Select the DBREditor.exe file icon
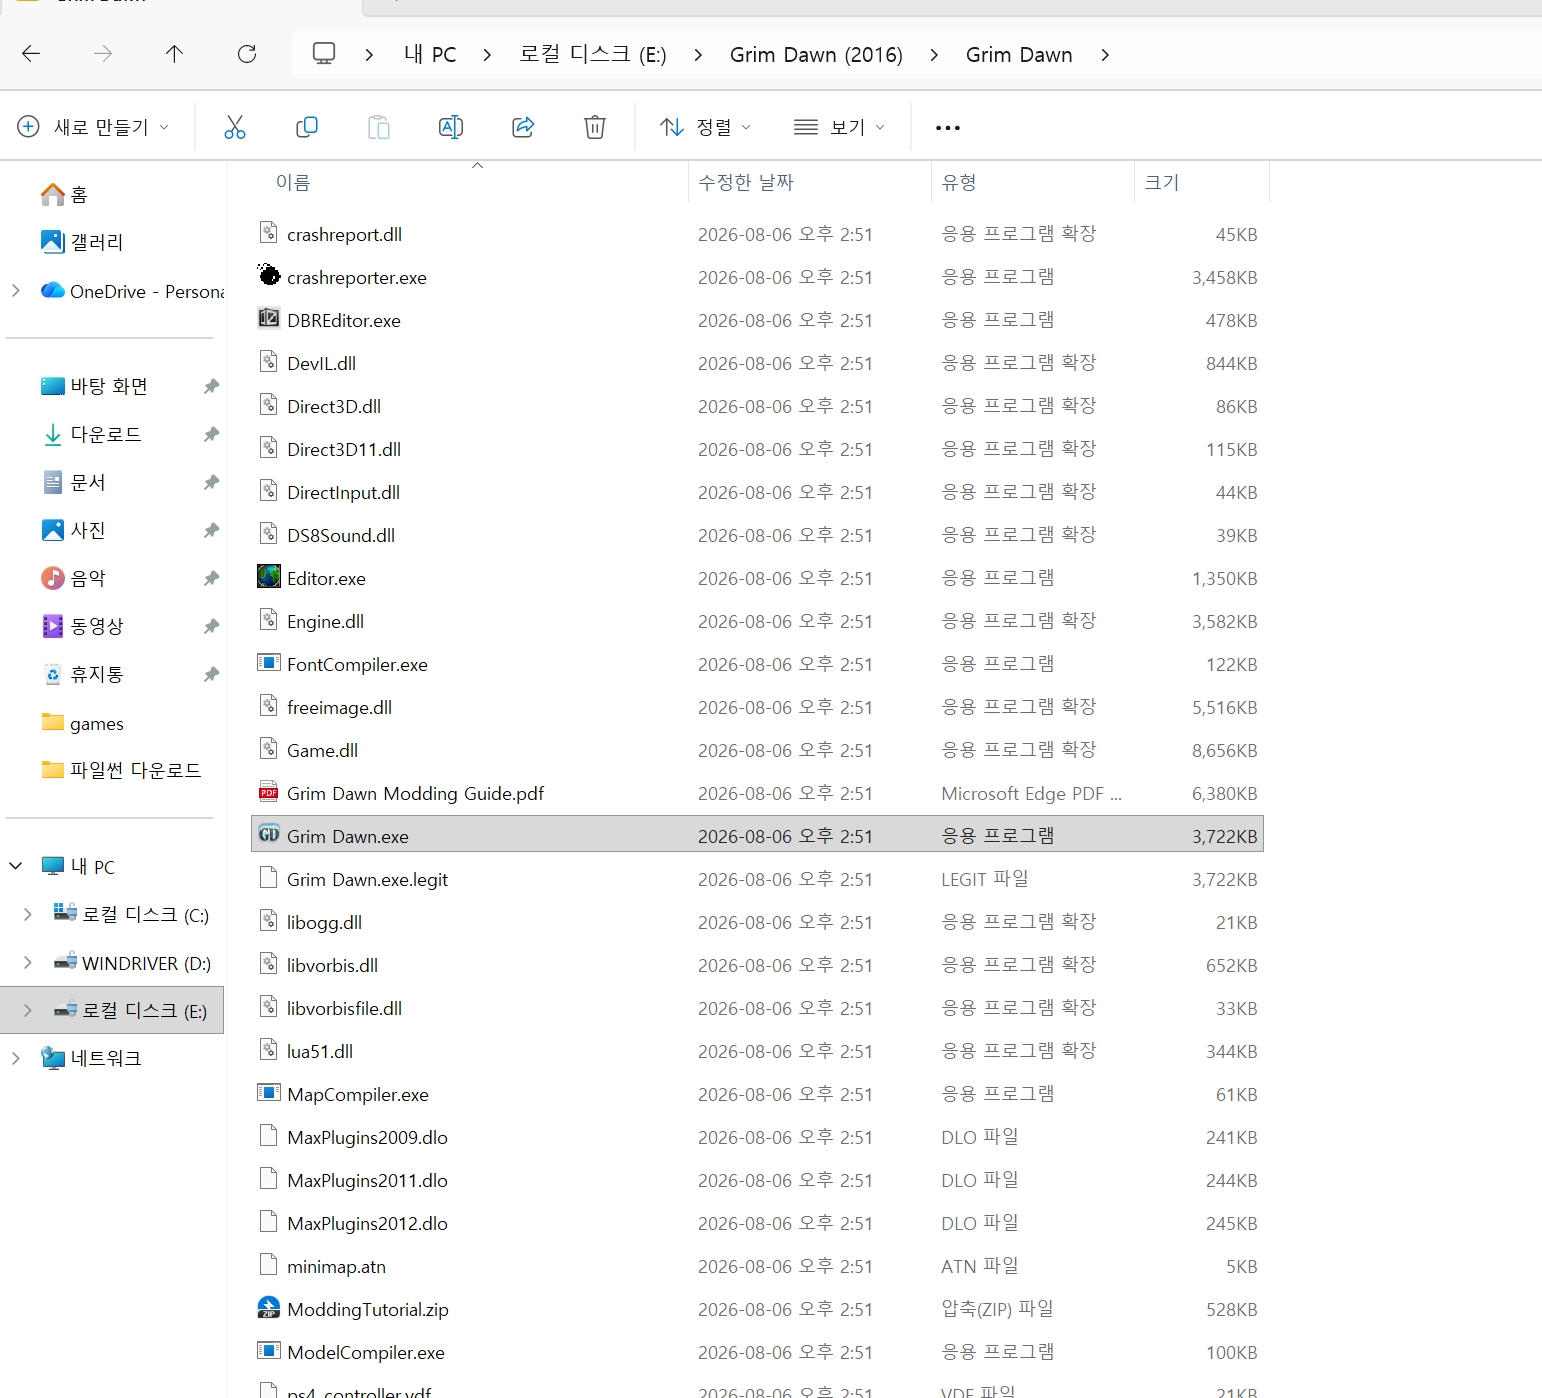The height and width of the screenshot is (1398, 1542). tap(269, 319)
